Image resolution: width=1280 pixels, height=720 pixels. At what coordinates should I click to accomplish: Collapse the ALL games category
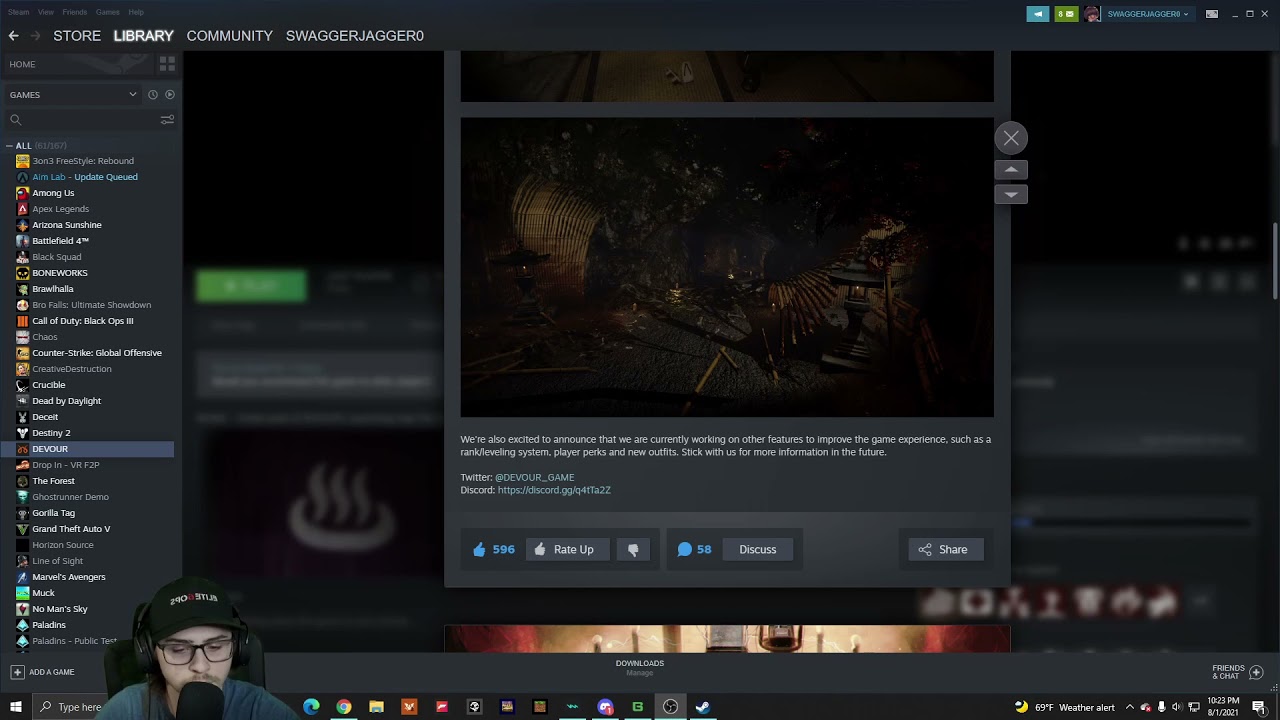(9, 146)
